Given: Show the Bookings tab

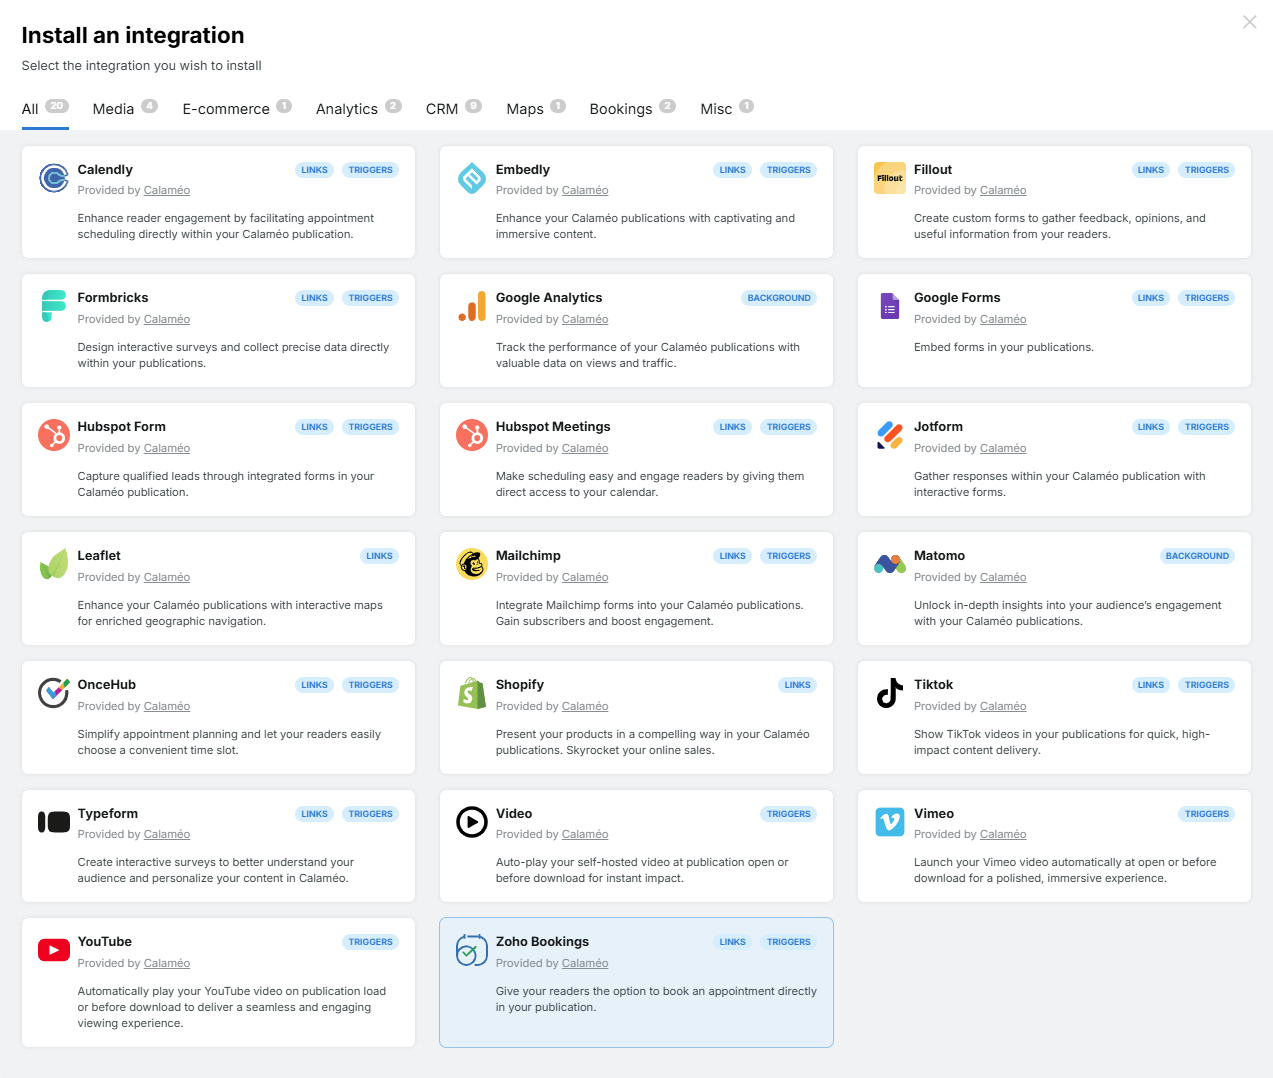Looking at the screenshot, I should click(632, 108).
